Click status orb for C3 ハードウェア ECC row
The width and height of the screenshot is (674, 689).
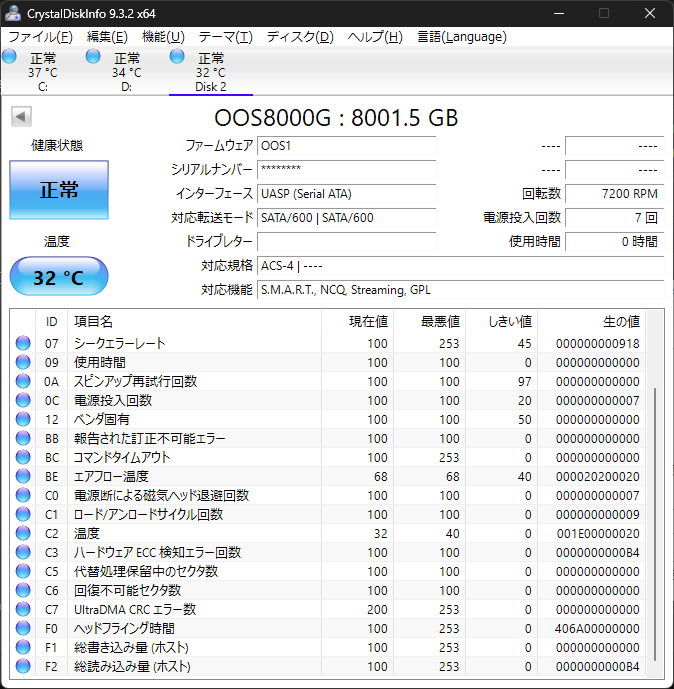click(23, 552)
